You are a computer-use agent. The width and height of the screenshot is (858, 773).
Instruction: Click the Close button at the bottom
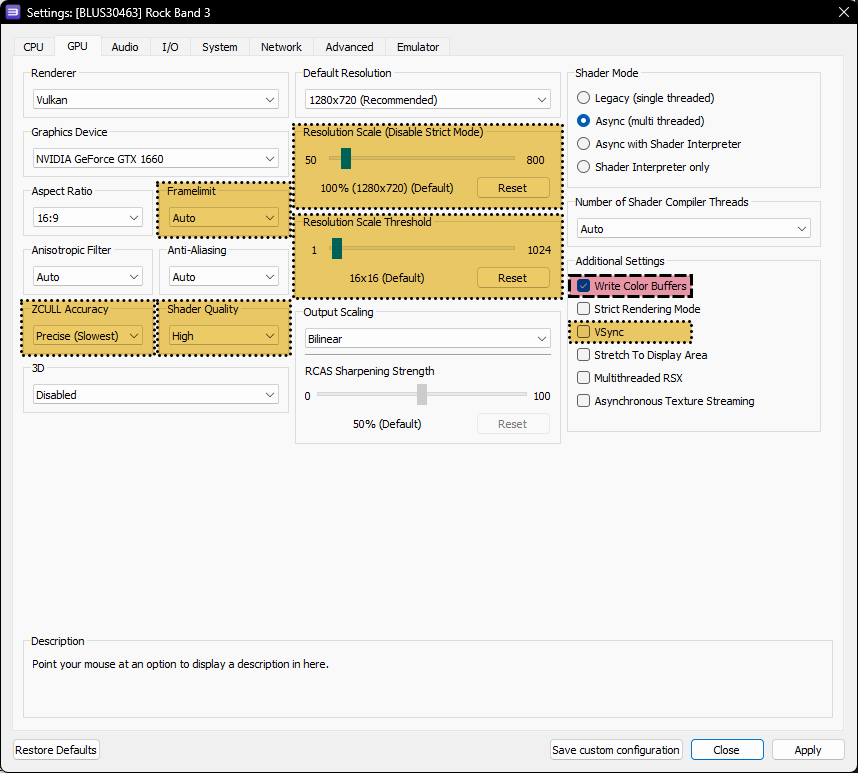pyautogui.click(x=727, y=749)
